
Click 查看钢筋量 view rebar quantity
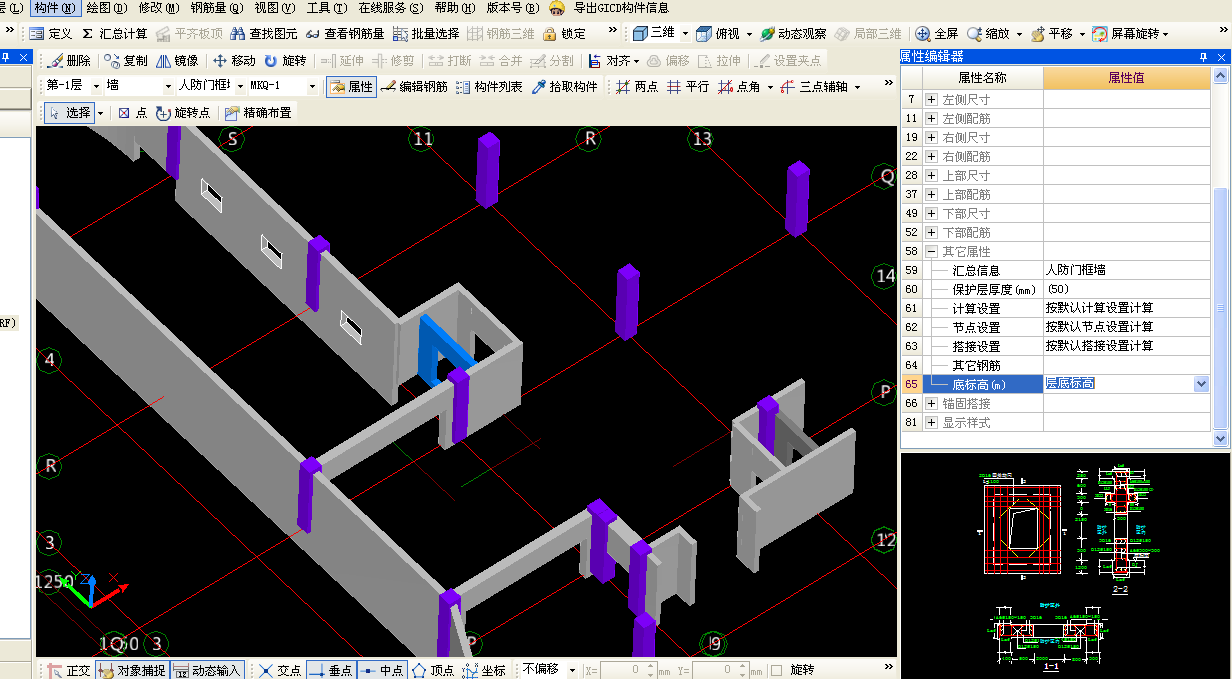[x=345, y=34]
